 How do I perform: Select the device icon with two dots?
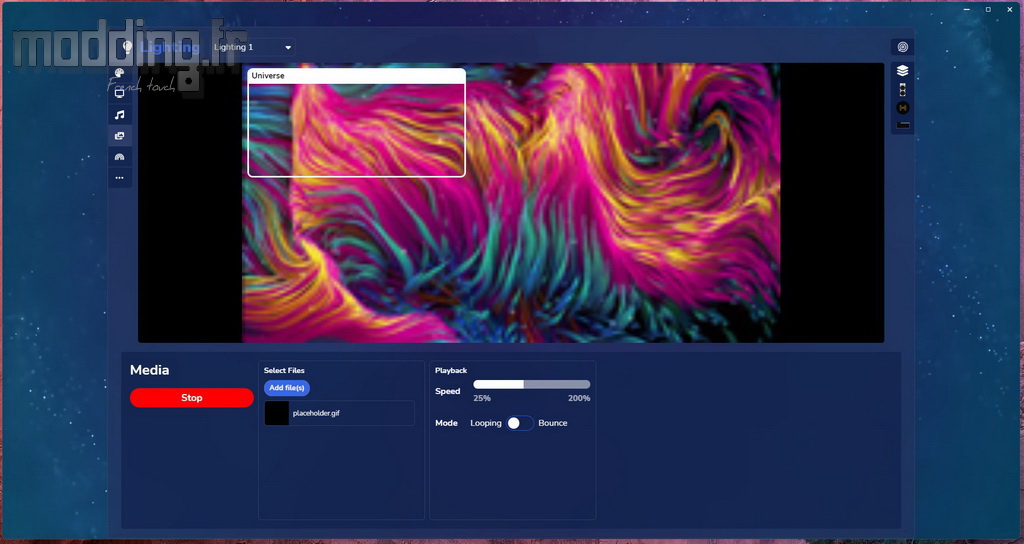(x=903, y=89)
